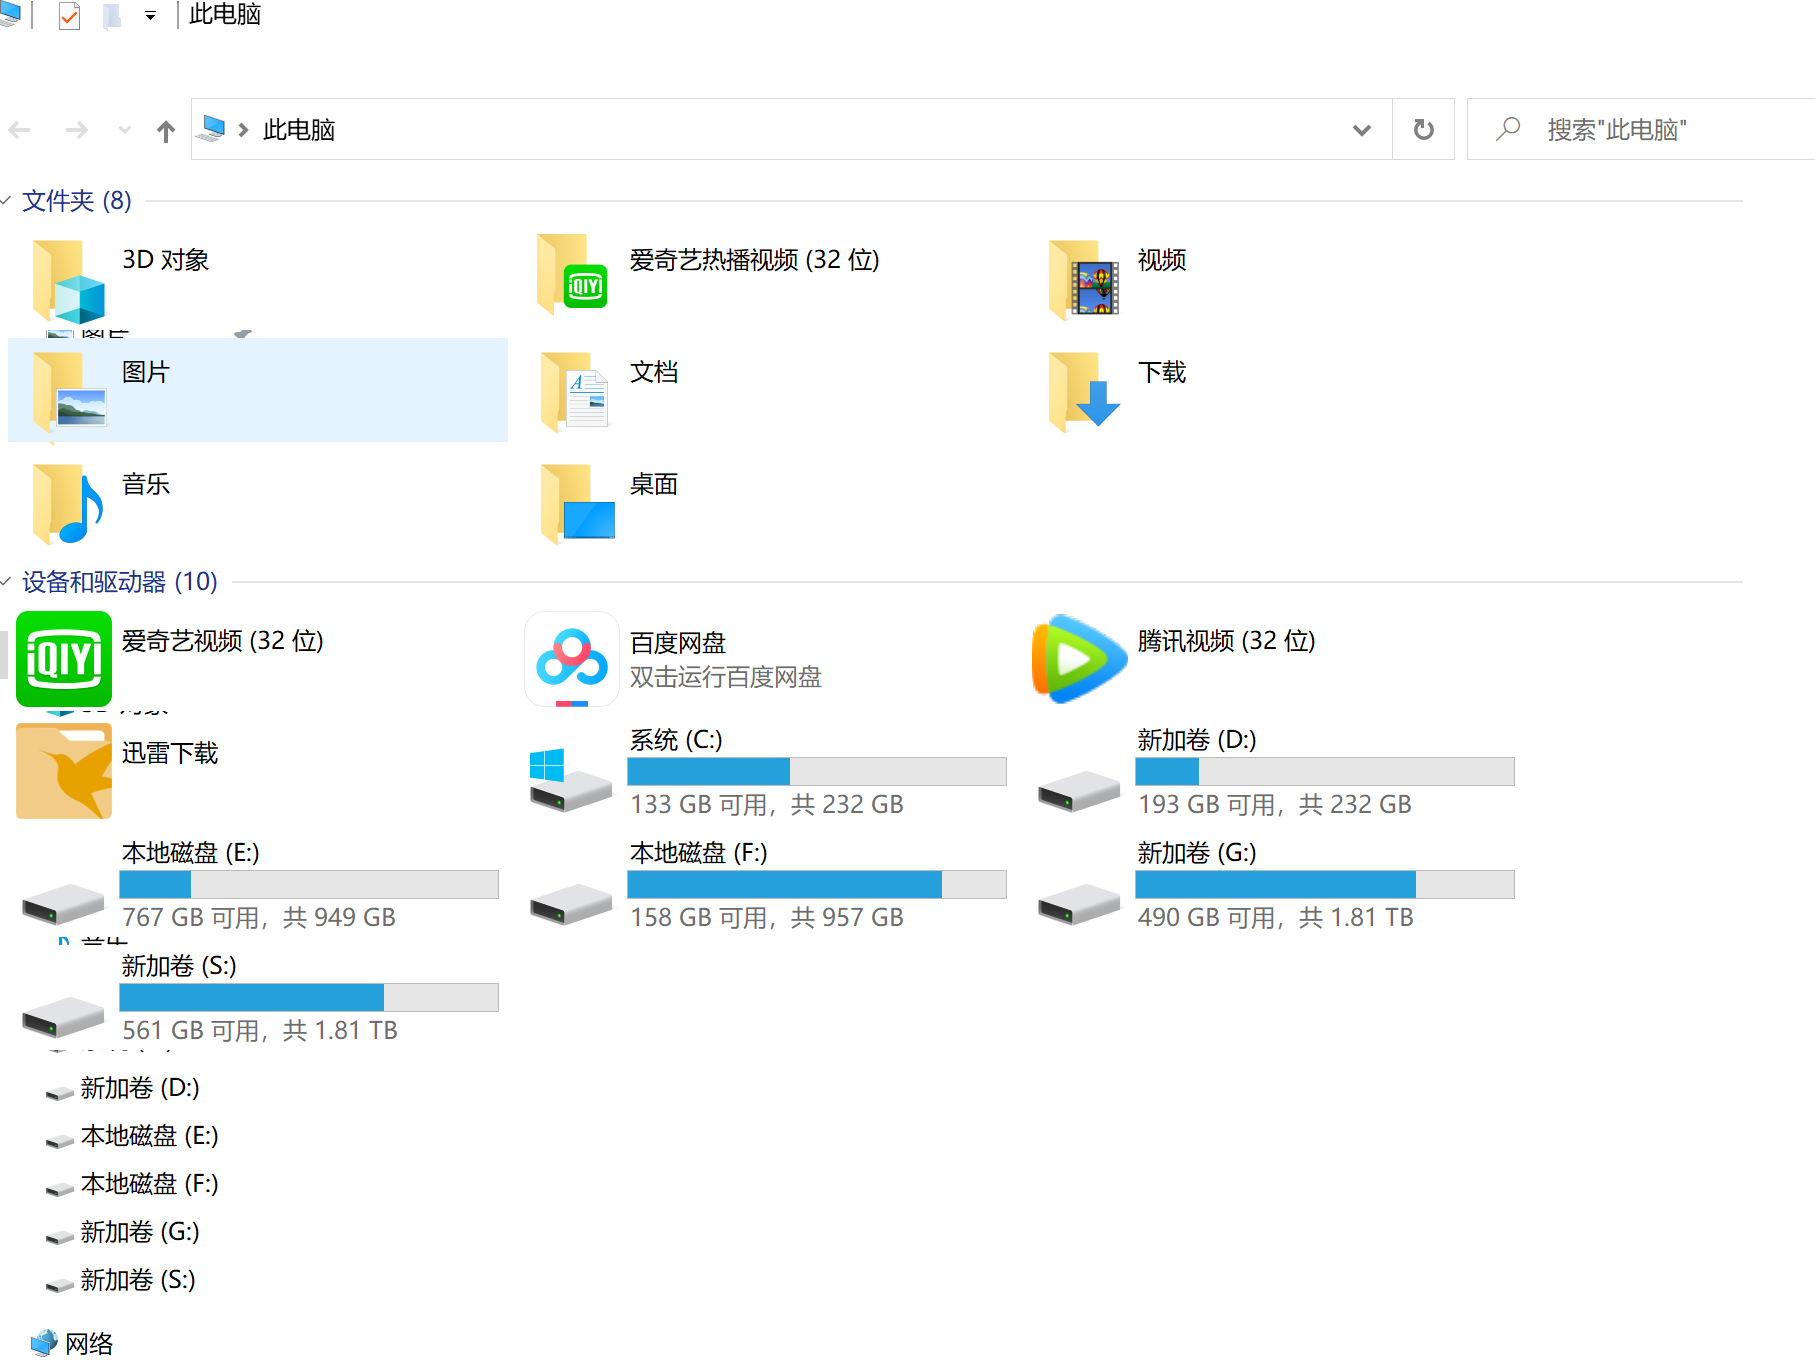The width and height of the screenshot is (1815, 1367).
Task: Select 网络 in the navigation pane
Action: (90, 1343)
